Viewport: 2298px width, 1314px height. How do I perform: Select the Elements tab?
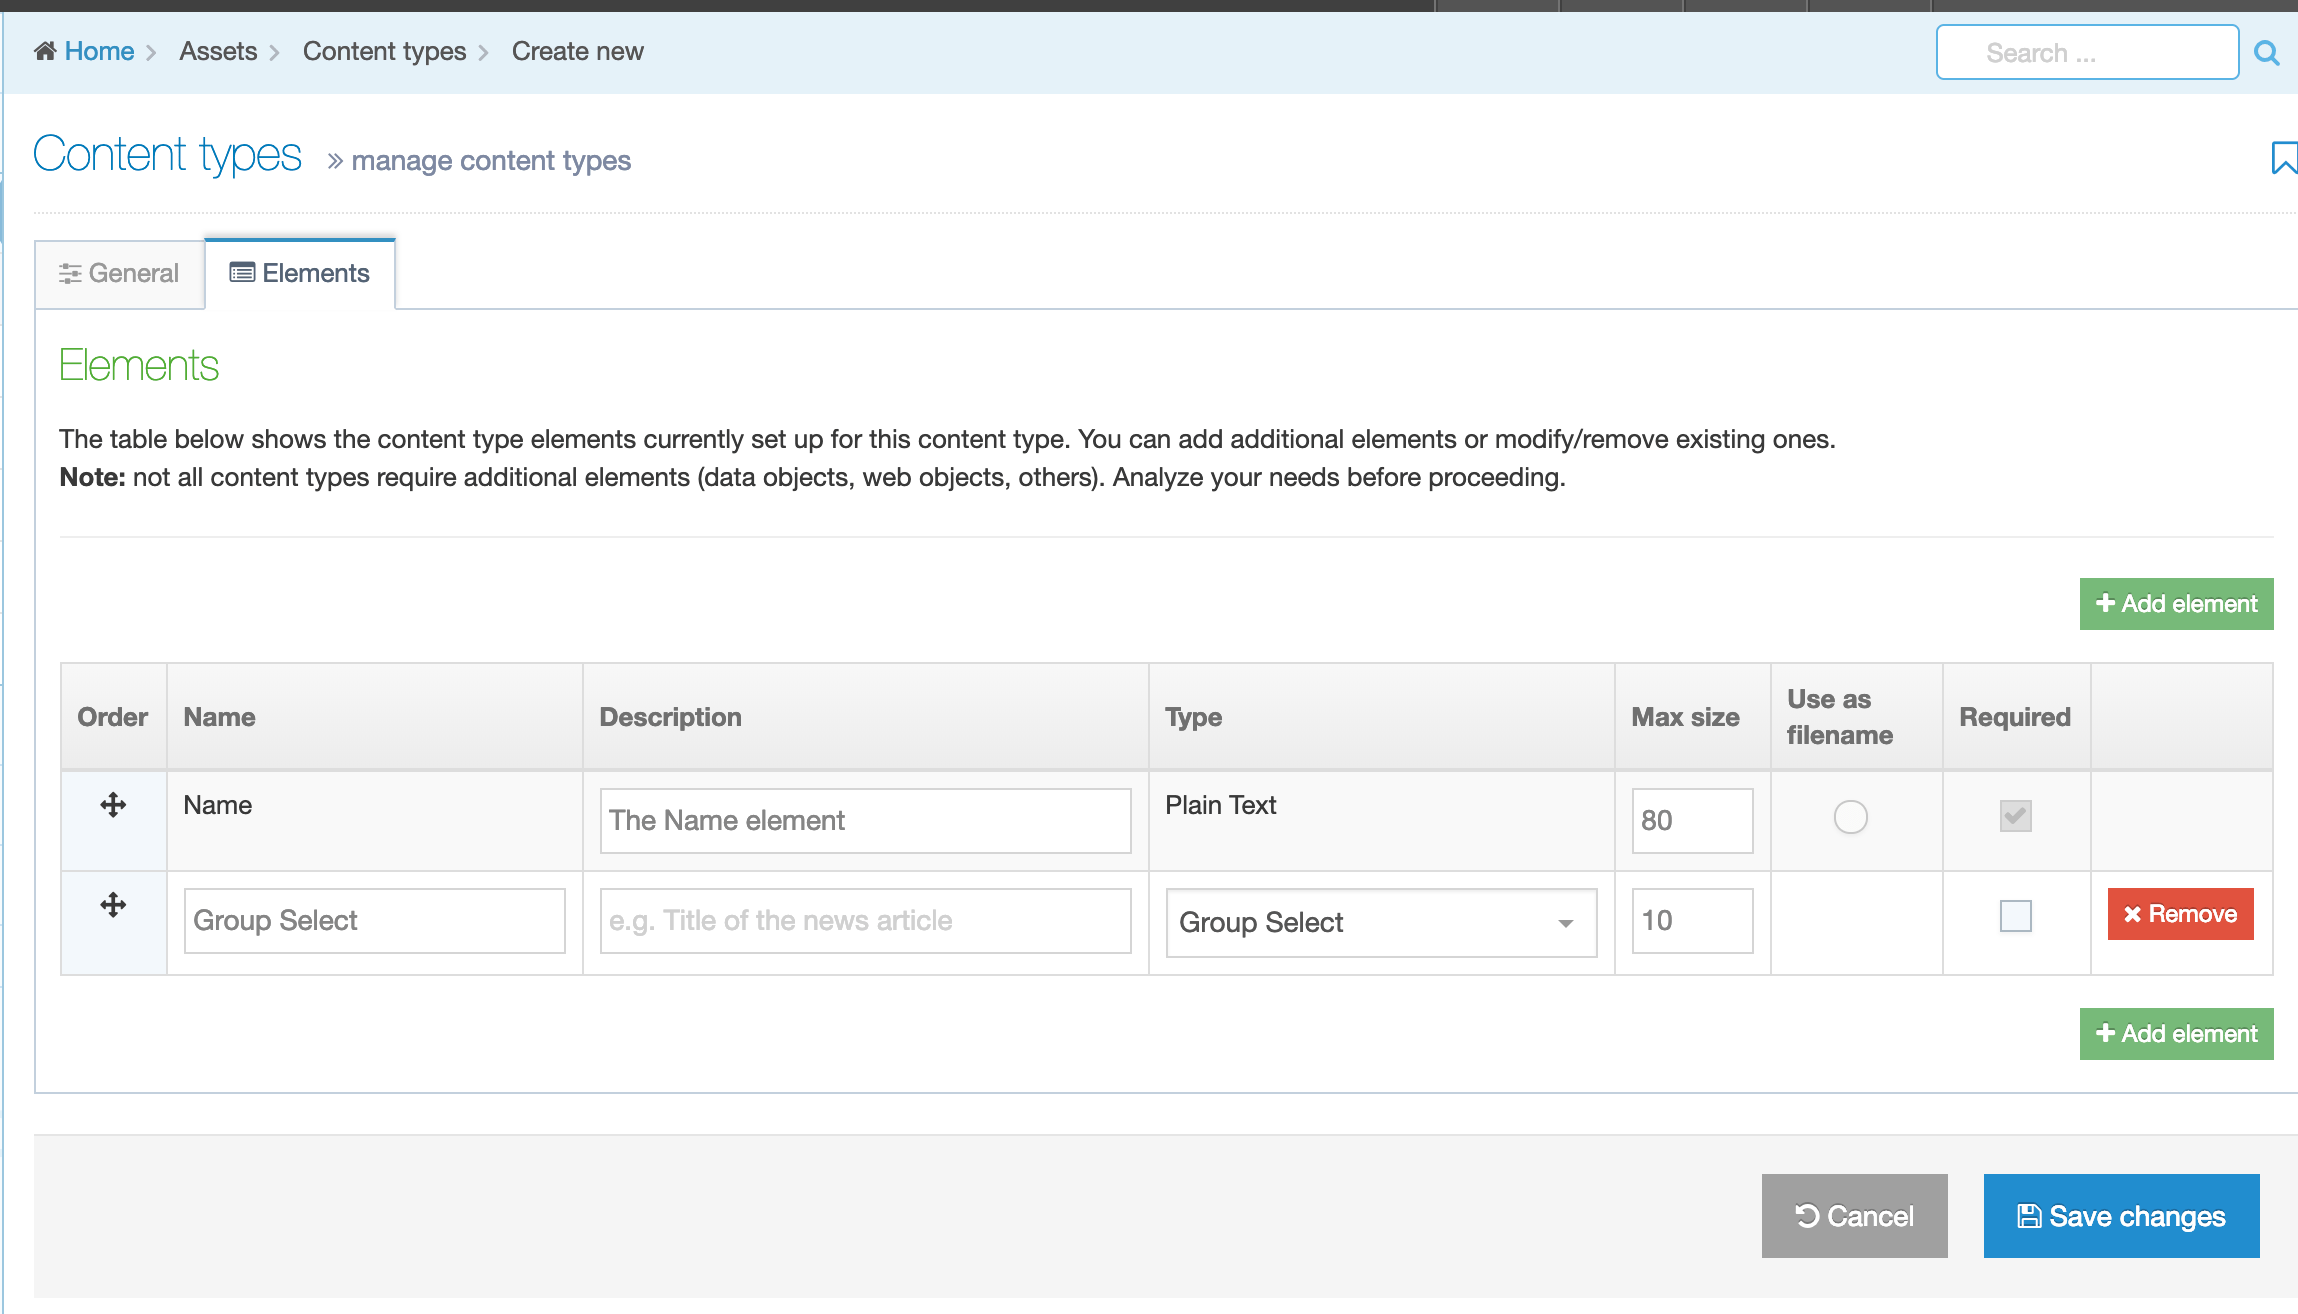[300, 273]
